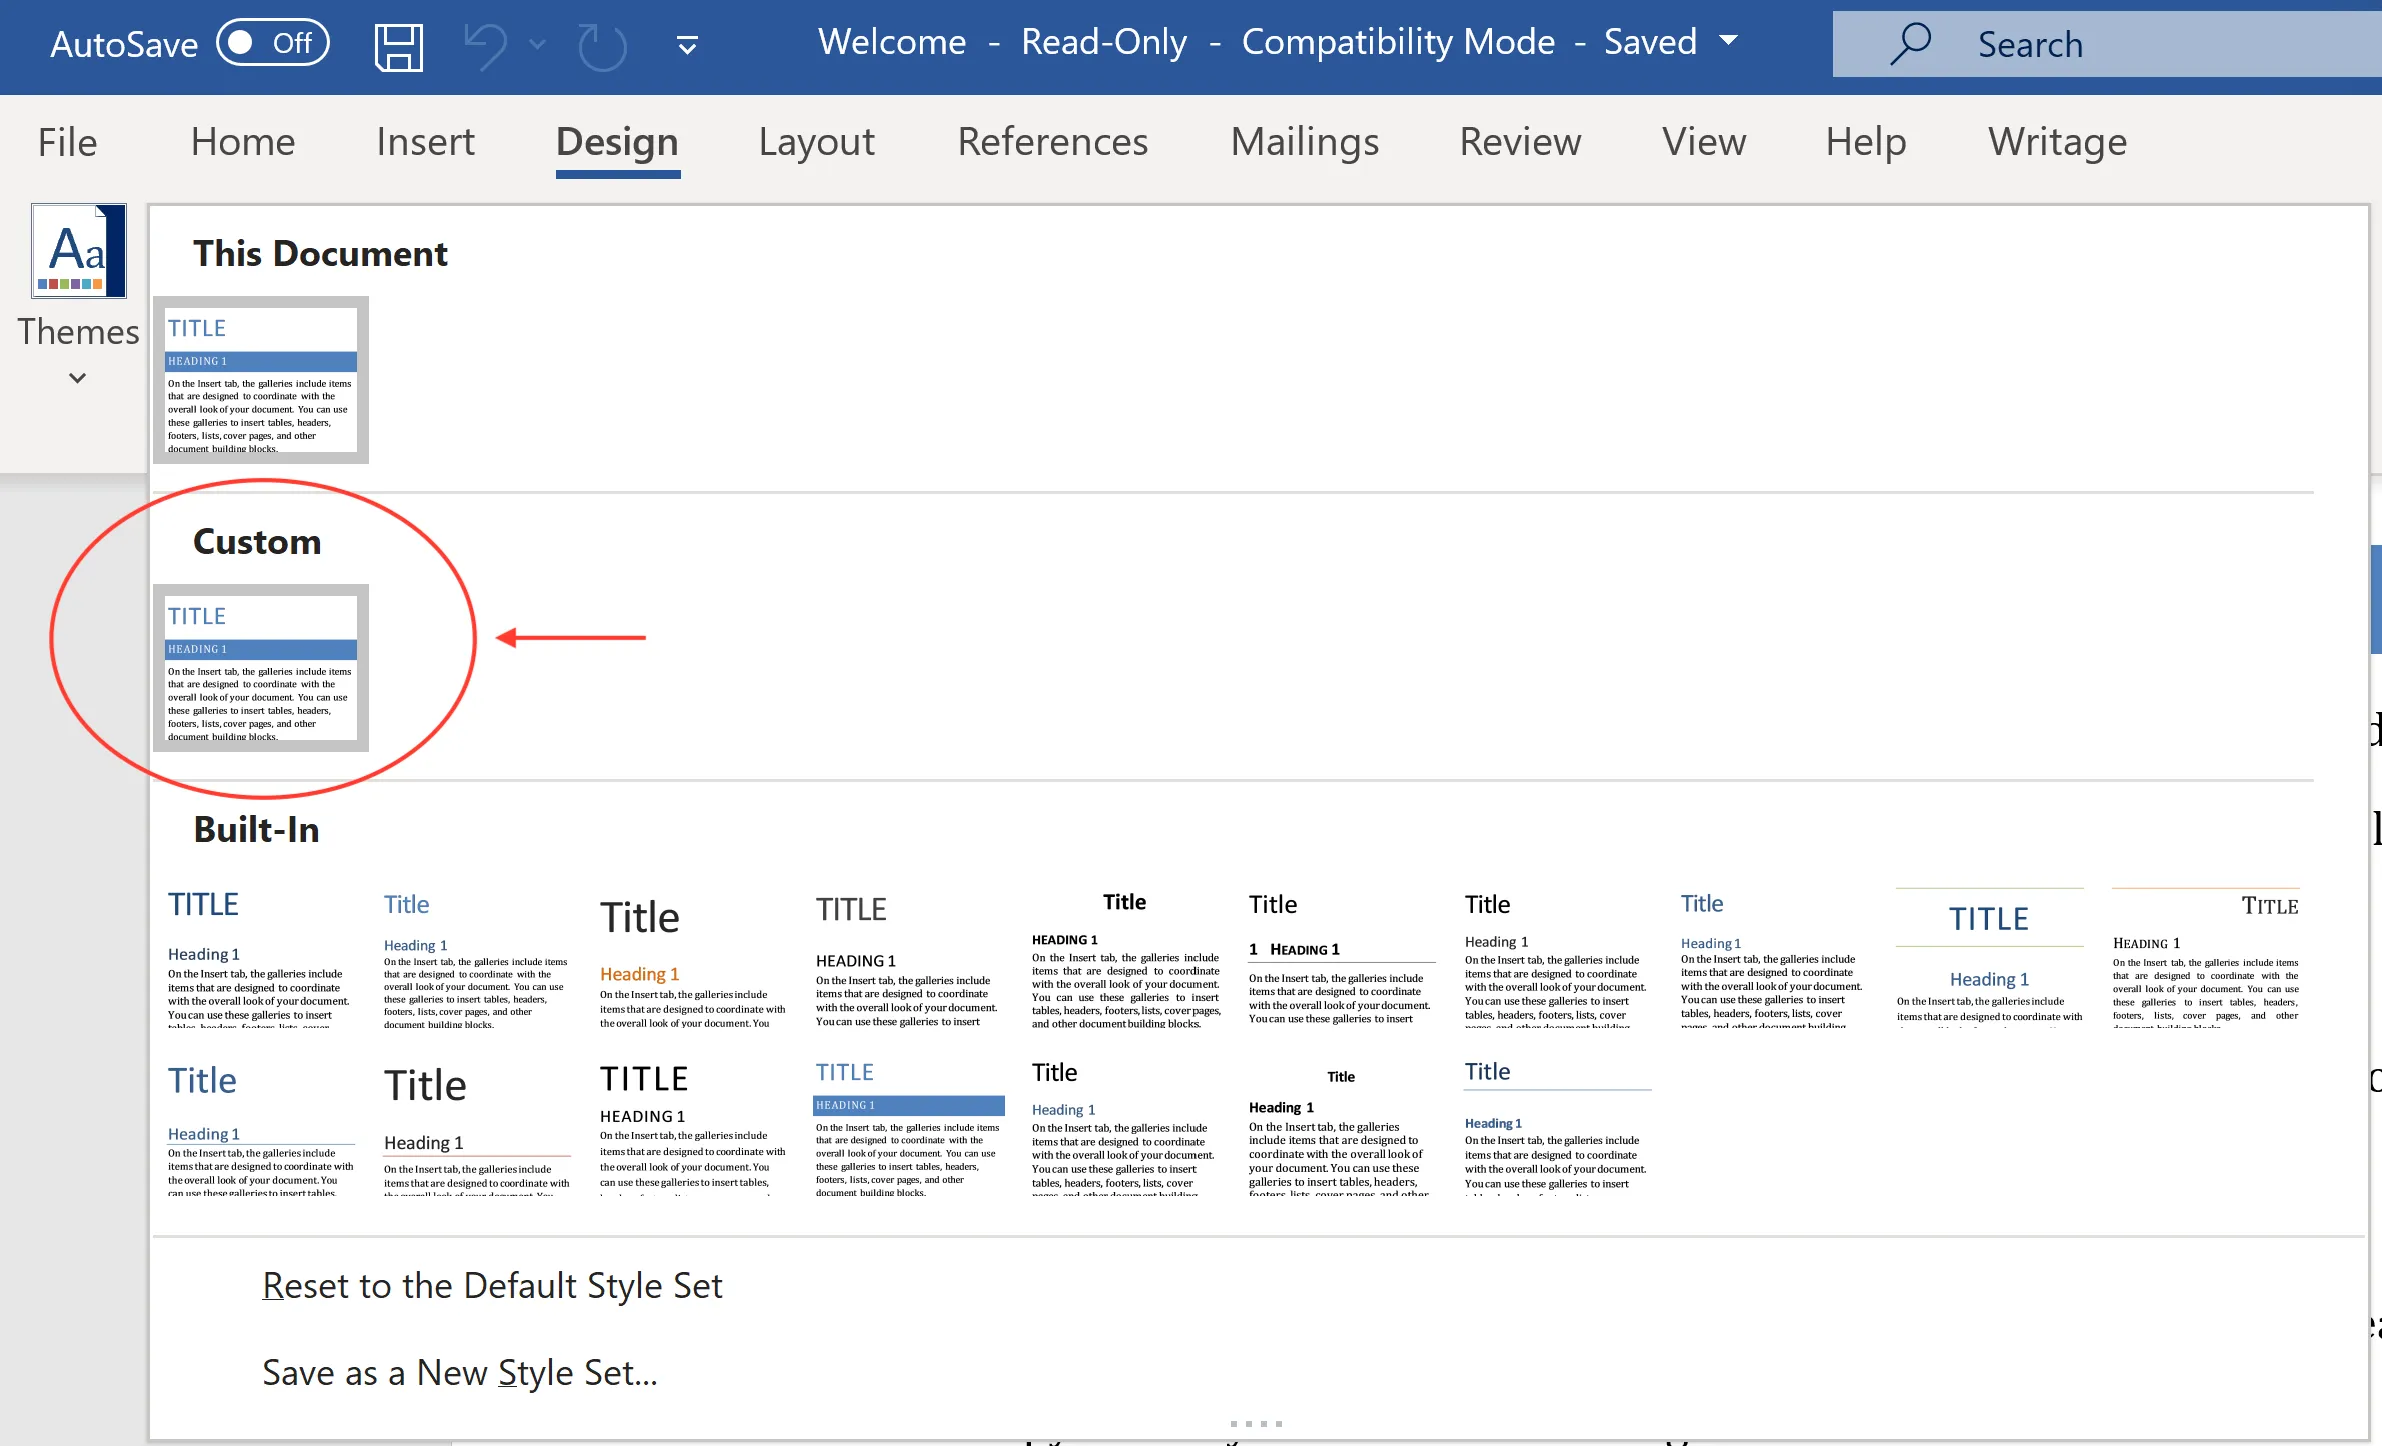Click Save as a New Style Set

459,1373
